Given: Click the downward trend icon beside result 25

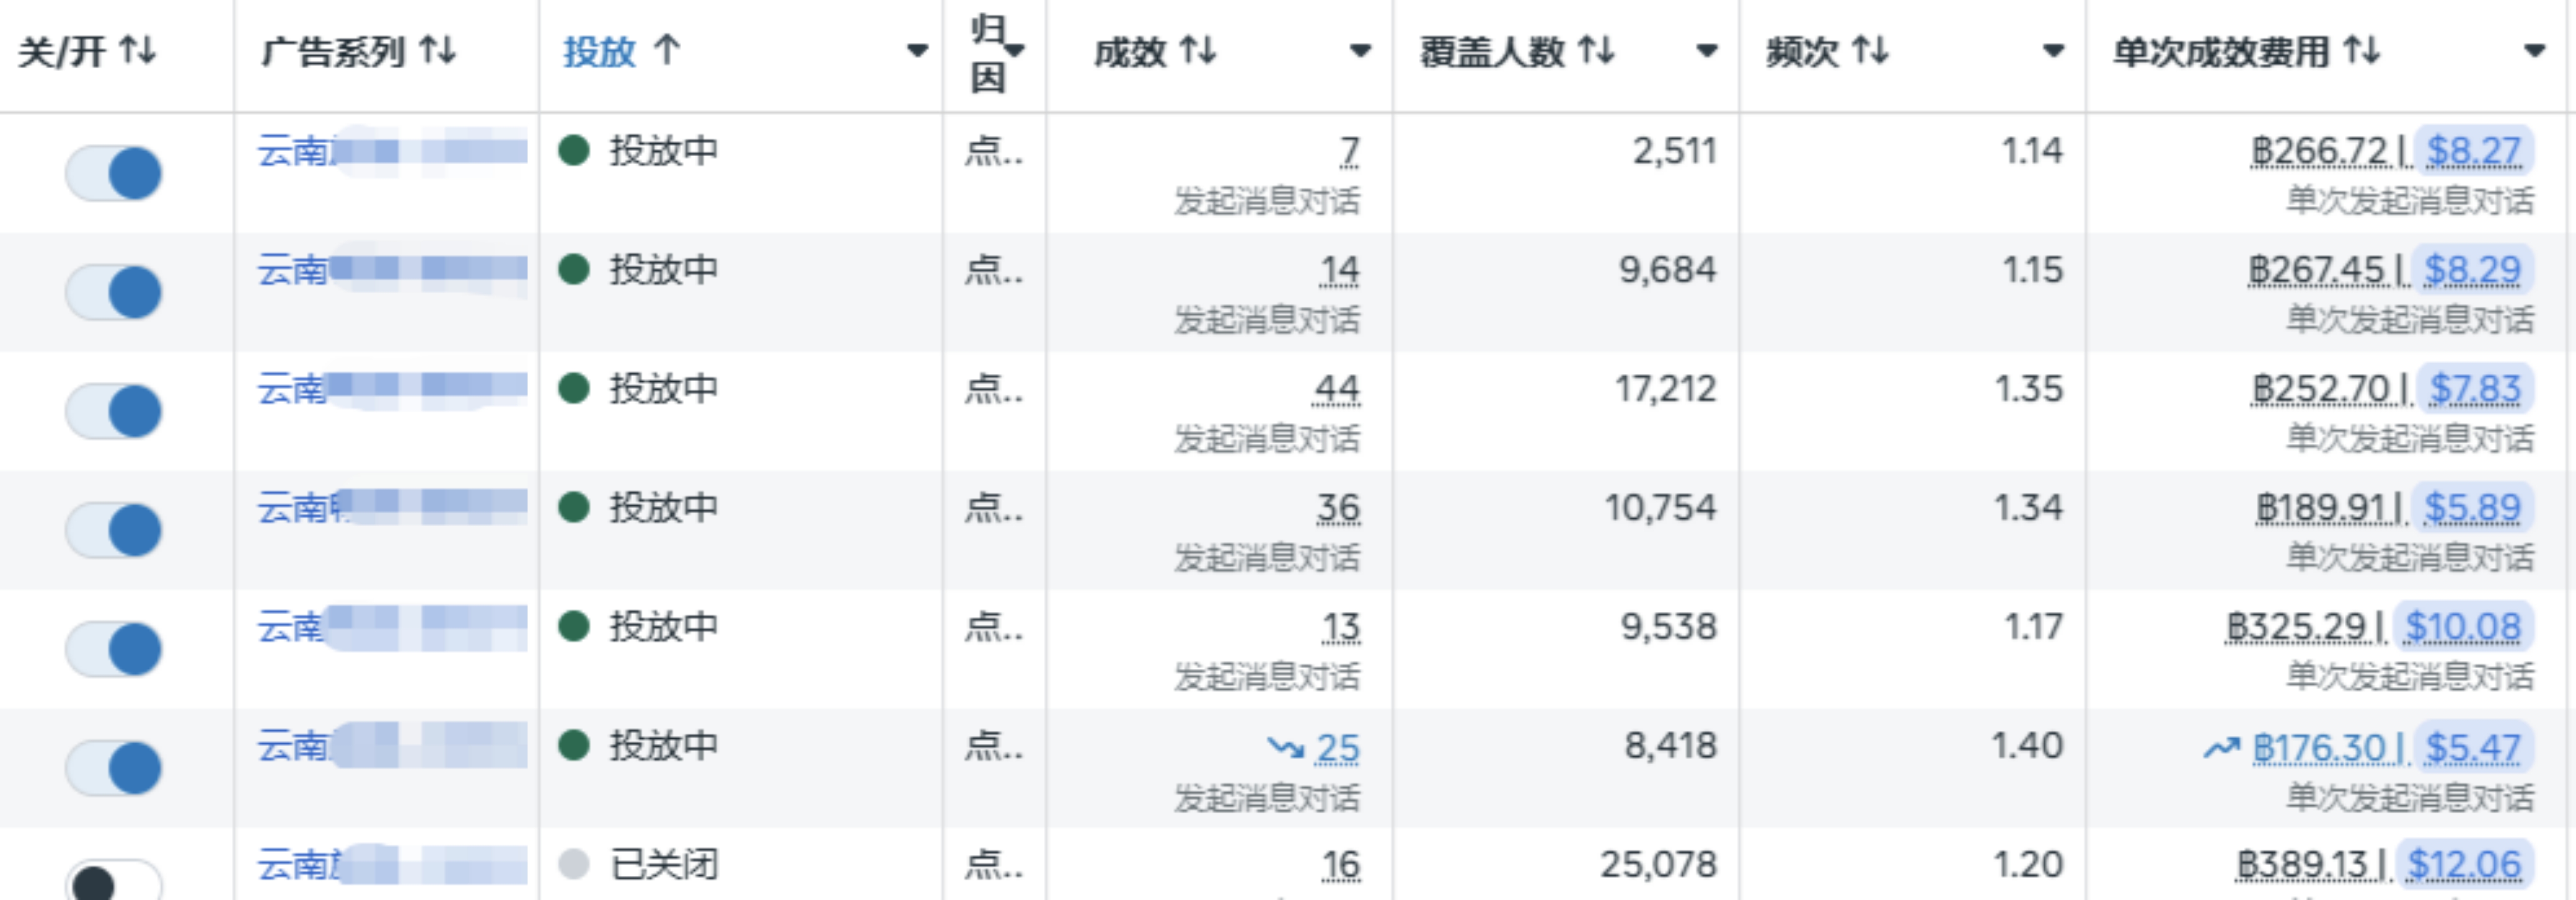Looking at the screenshot, I should tap(1285, 747).
